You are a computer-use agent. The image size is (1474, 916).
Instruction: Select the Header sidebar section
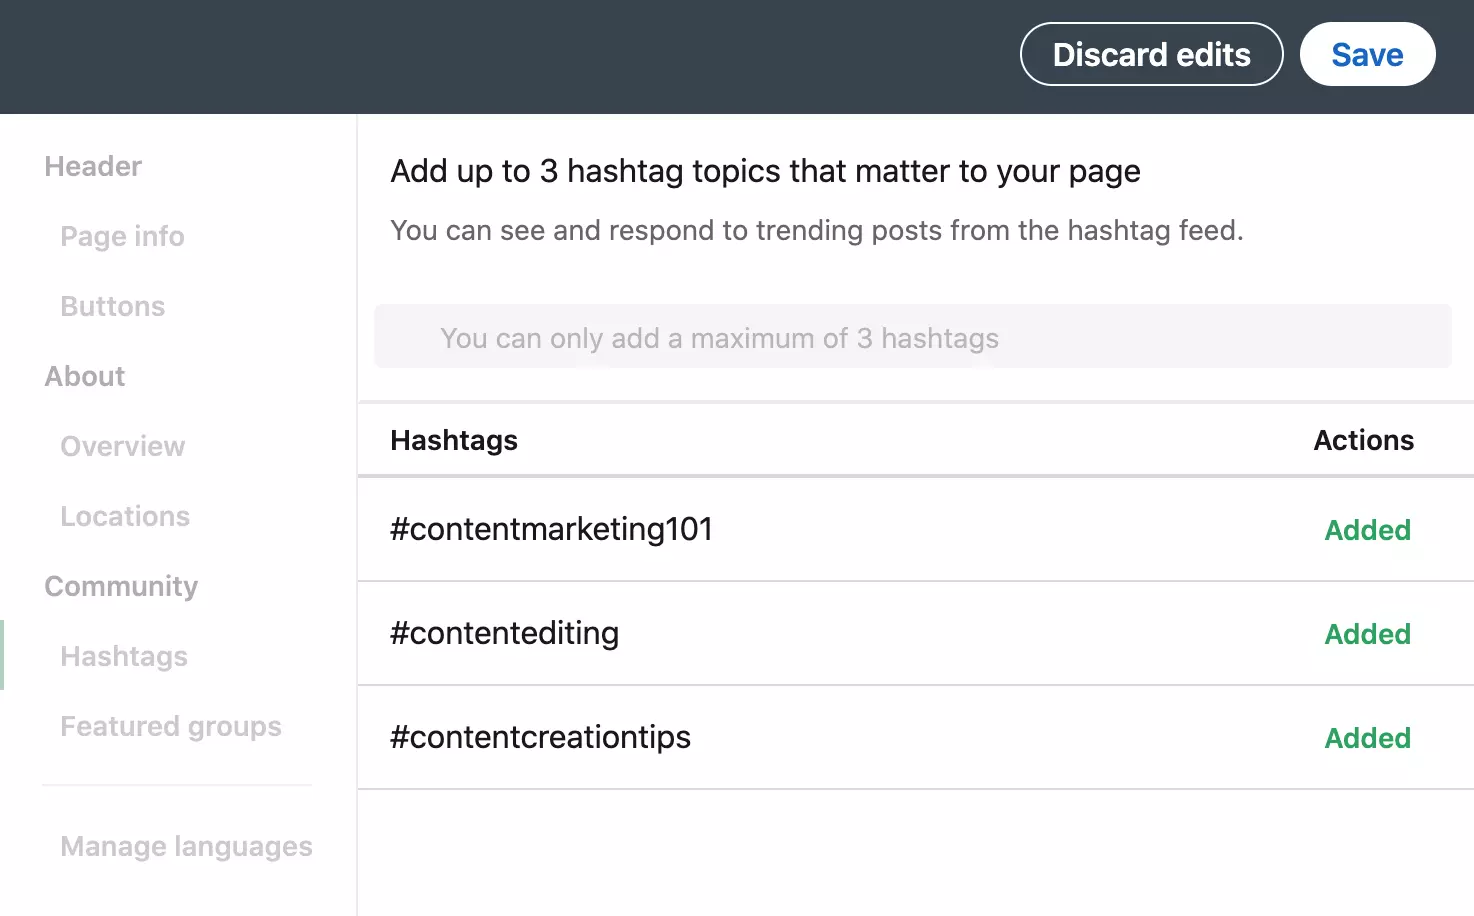tap(92, 166)
